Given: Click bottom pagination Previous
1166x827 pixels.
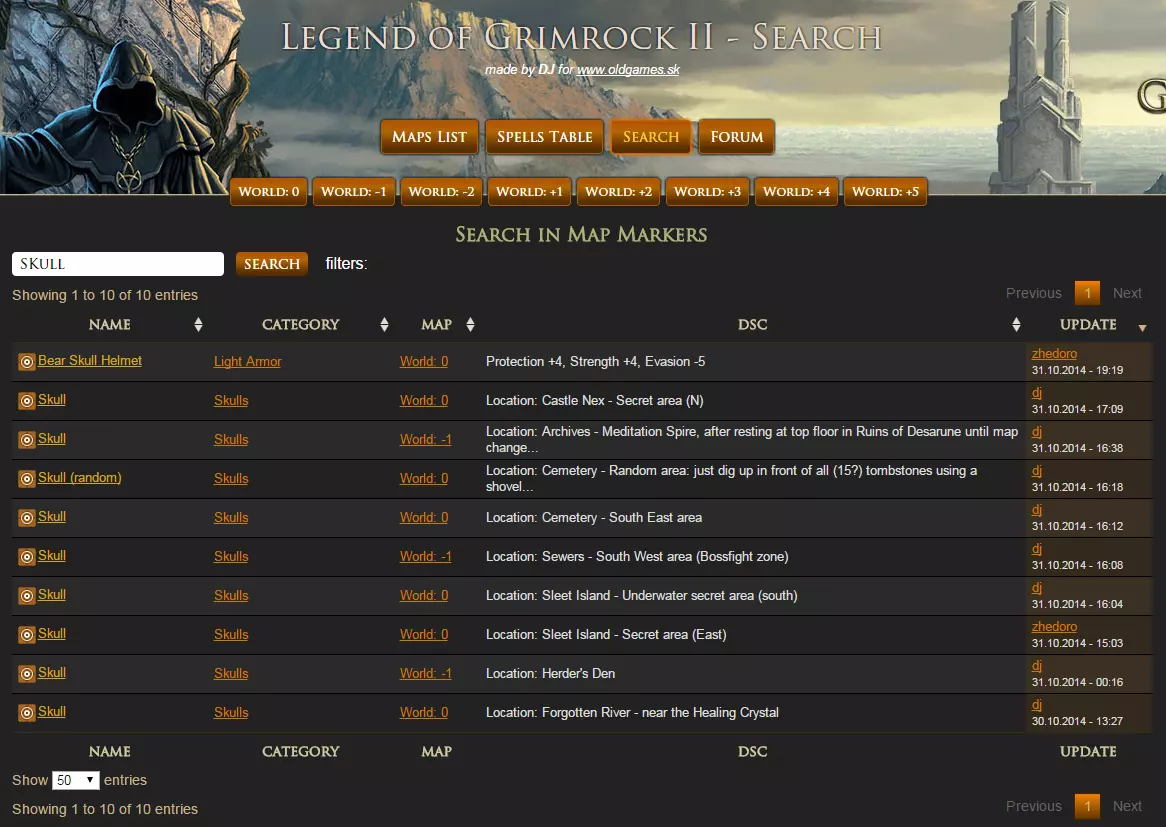Looking at the screenshot, I should pos(1034,806).
